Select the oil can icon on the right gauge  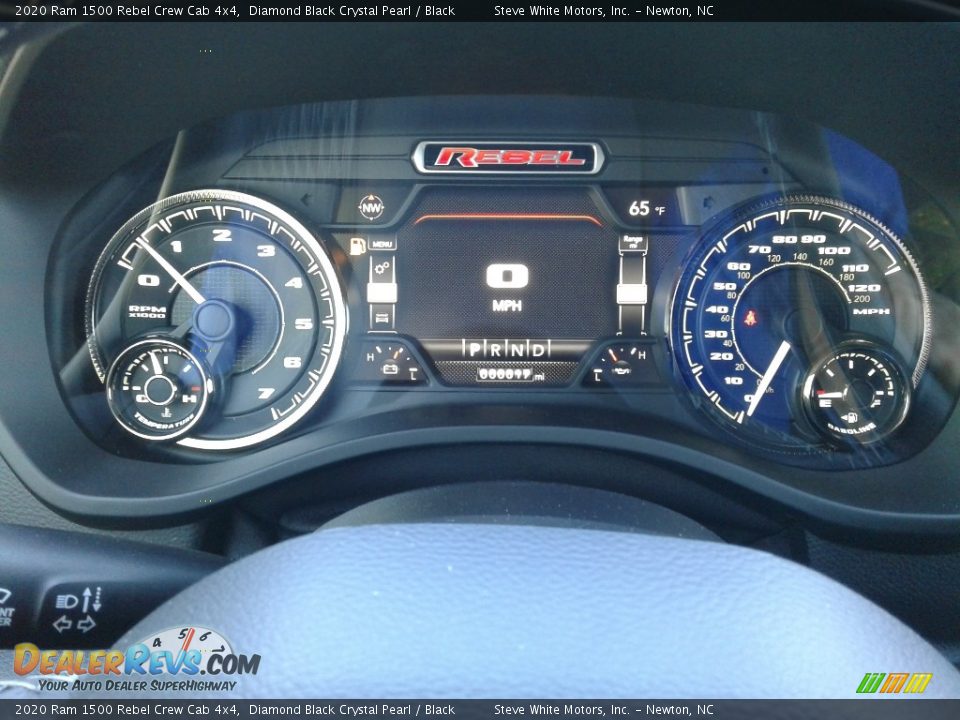(x=621, y=372)
